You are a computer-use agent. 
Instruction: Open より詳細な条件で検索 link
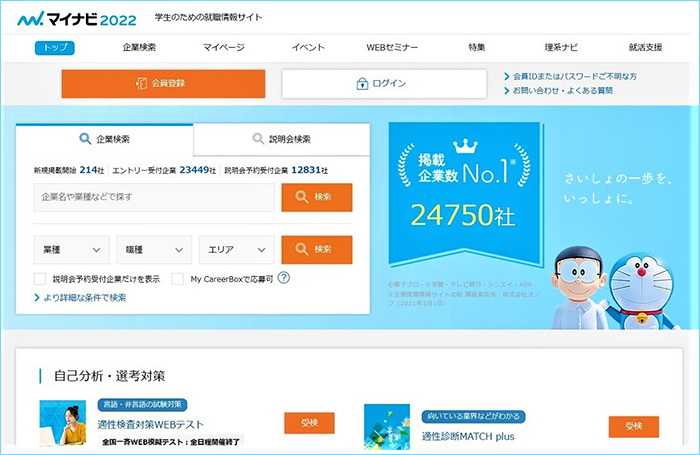(x=85, y=297)
